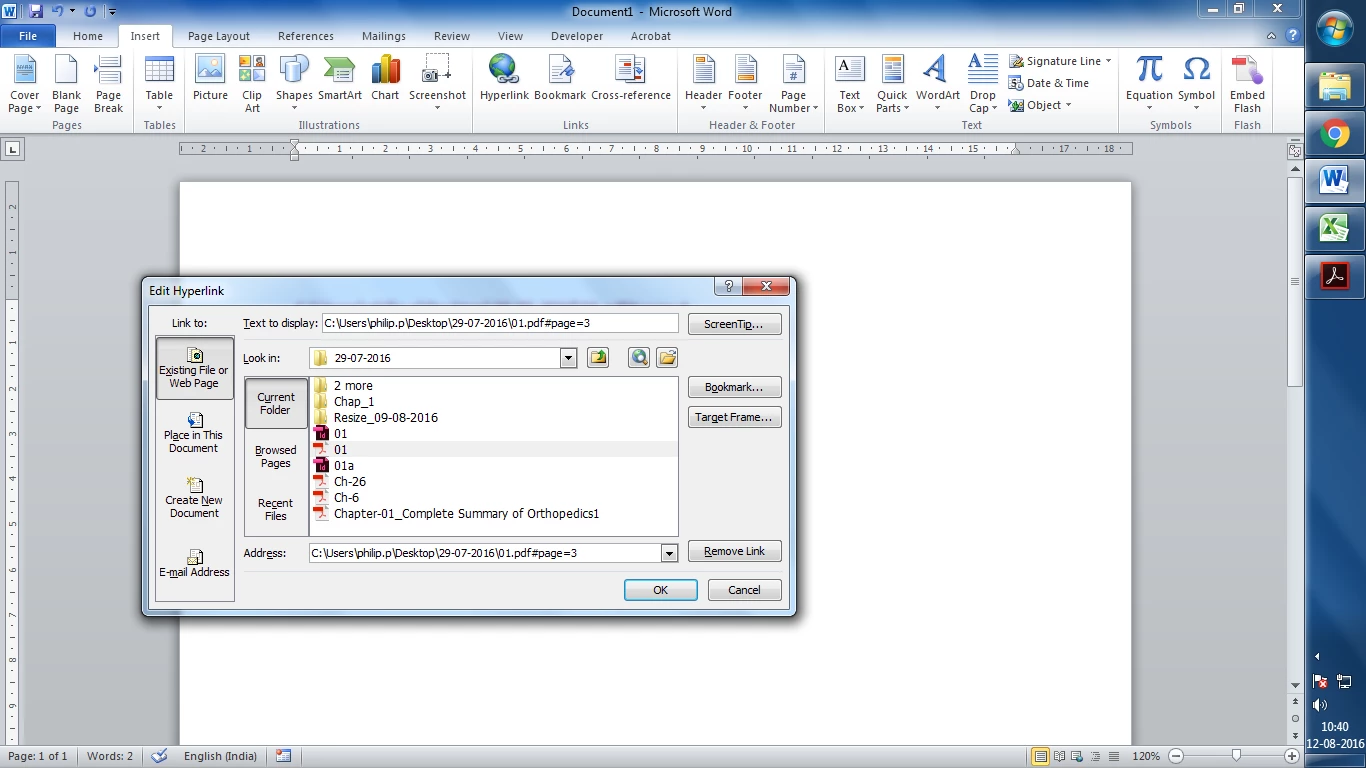Expand Signature Line dropdown
Image resolution: width=1366 pixels, height=768 pixels.
pyautogui.click(x=1108, y=61)
